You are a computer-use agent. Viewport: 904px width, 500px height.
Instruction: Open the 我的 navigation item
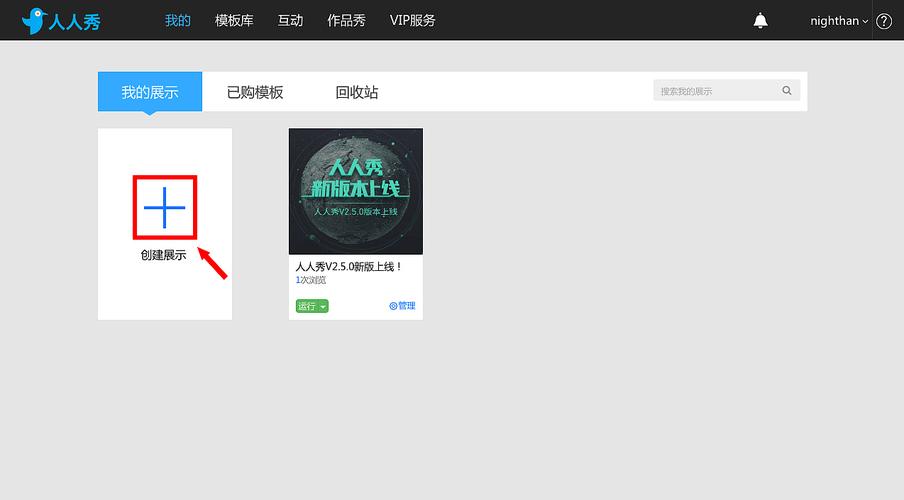click(x=178, y=20)
